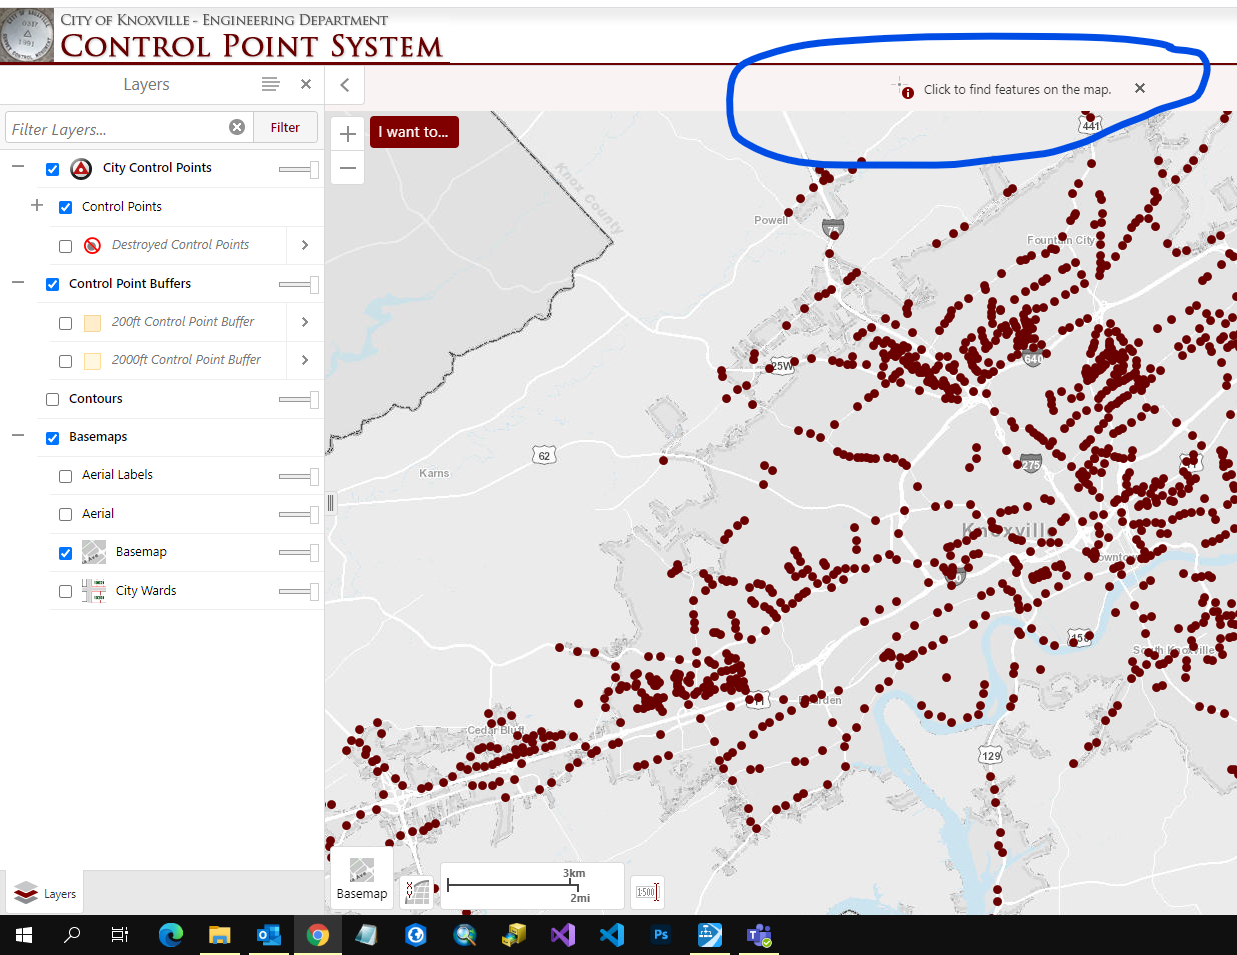The width and height of the screenshot is (1237, 955).
Task: Select the Layers tab at the panel bottom
Action: pos(44,894)
